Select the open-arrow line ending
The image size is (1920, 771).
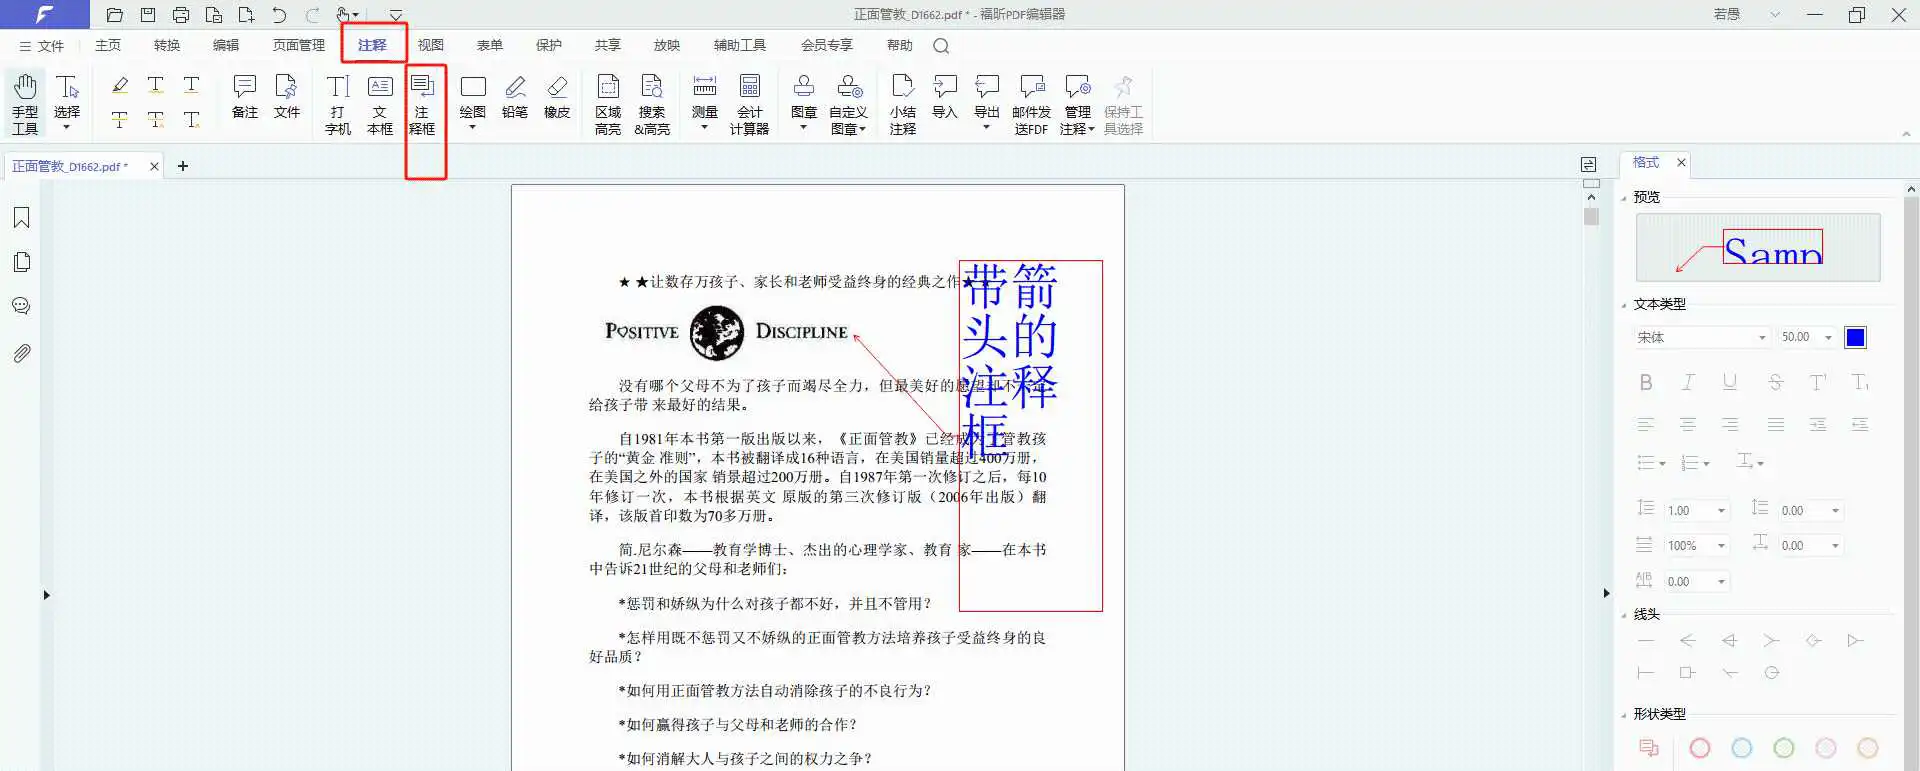[1688, 640]
